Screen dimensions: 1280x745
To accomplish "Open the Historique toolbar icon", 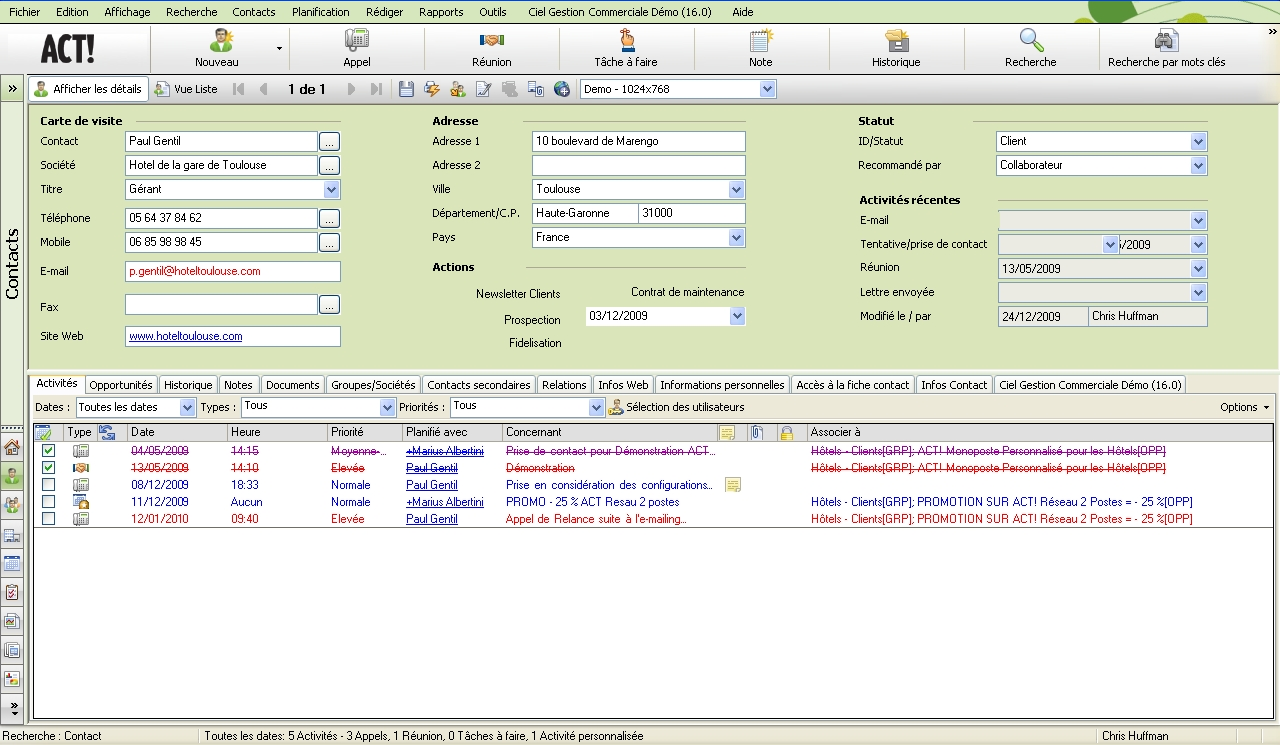I will 896,41.
